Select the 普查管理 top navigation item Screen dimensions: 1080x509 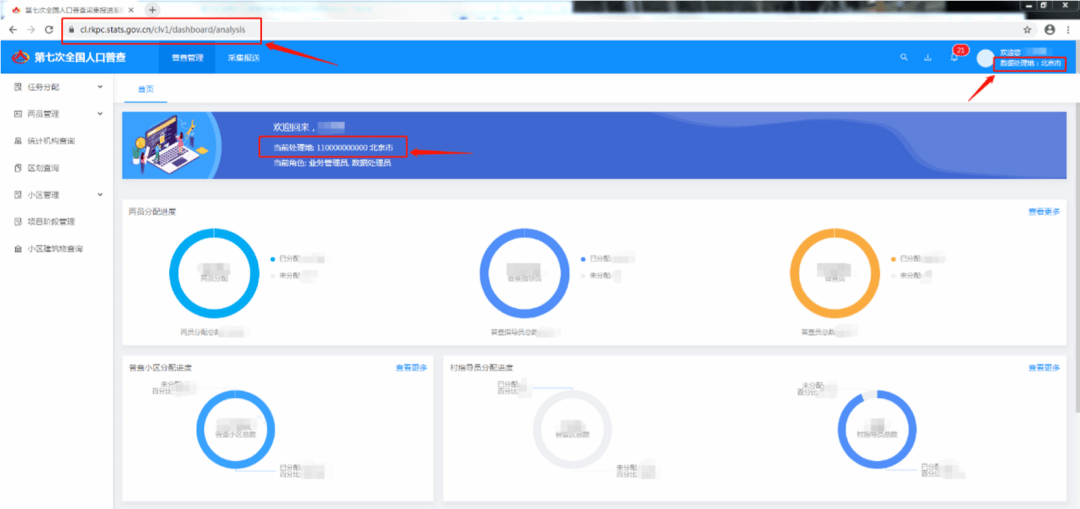point(187,57)
